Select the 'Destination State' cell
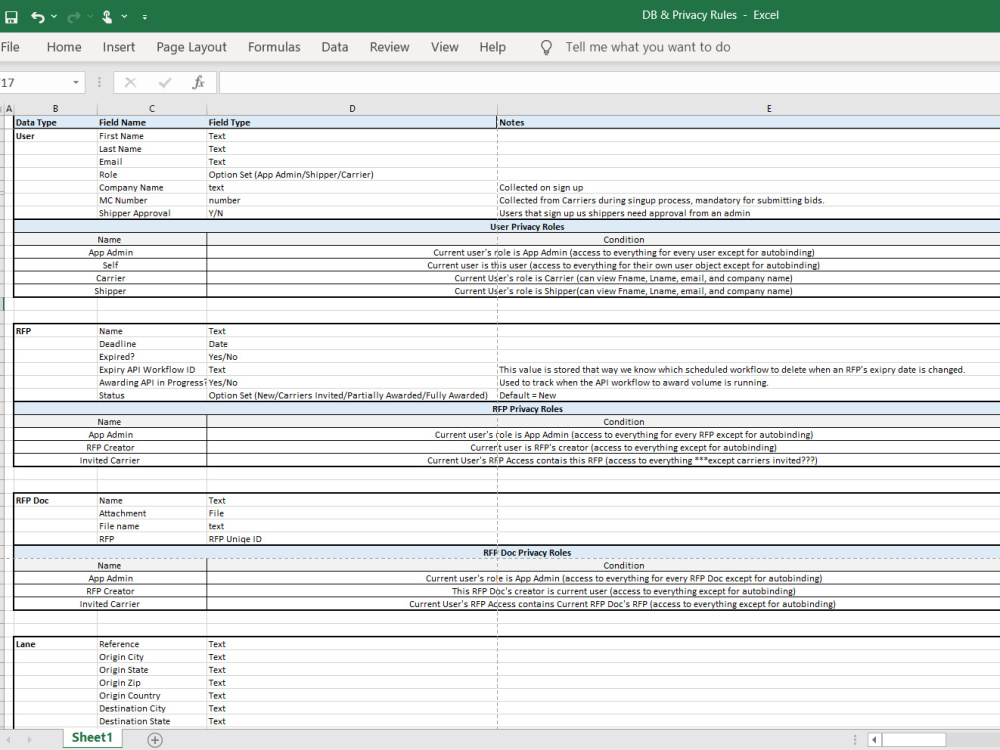The width and height of the screenshot is (1000, 750). point(152,721)
